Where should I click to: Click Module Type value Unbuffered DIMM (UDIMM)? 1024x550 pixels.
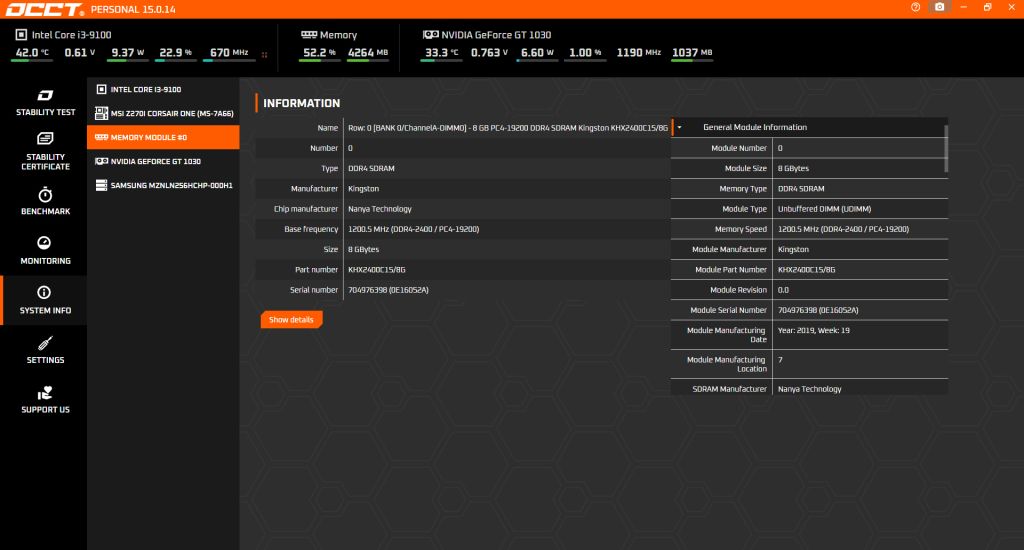(824, 209)
